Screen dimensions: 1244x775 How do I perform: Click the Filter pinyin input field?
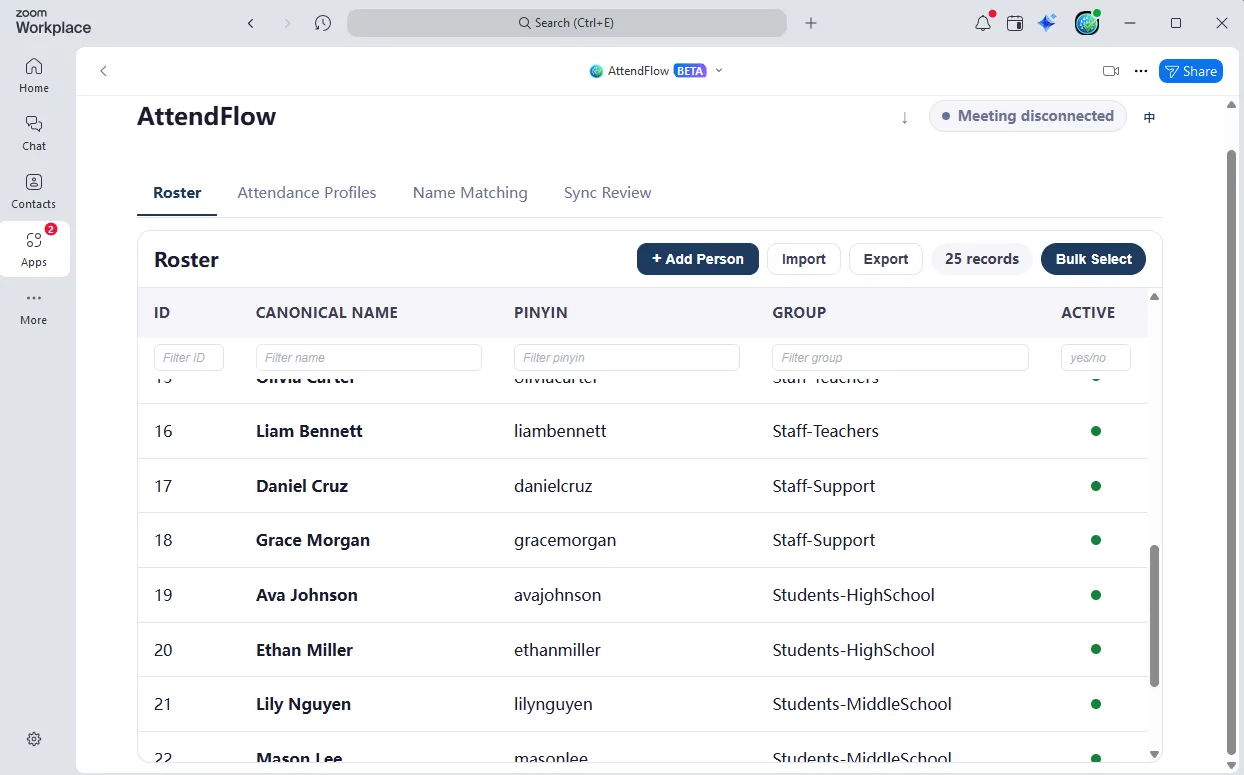click(x=627, y=358)
